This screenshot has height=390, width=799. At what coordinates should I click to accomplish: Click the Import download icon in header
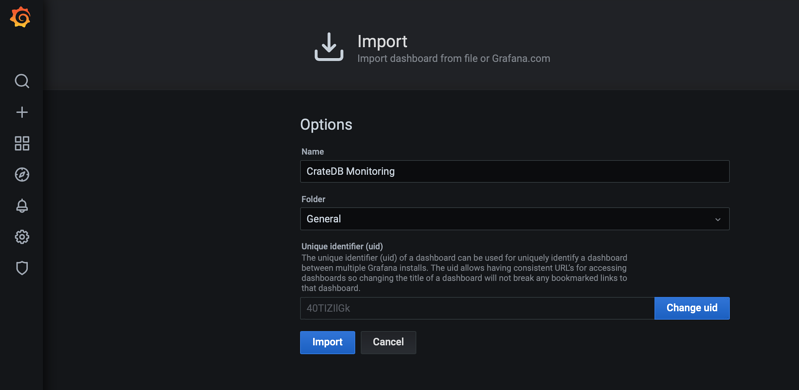(329, 47)
